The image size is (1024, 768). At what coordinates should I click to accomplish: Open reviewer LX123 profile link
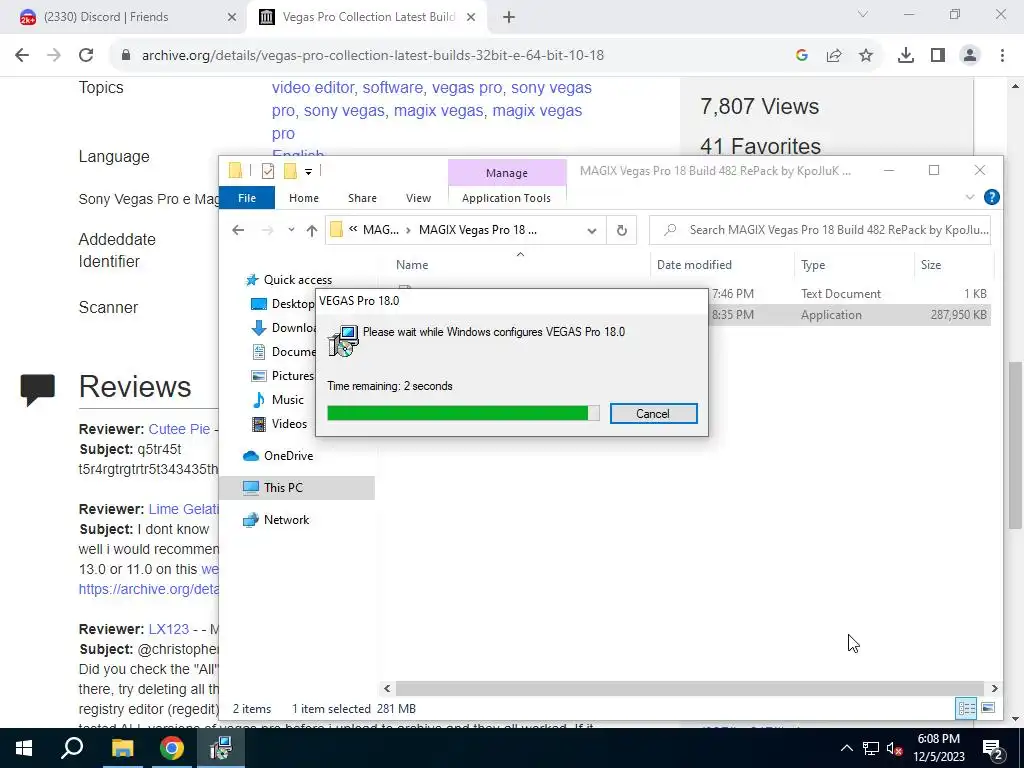168,629
